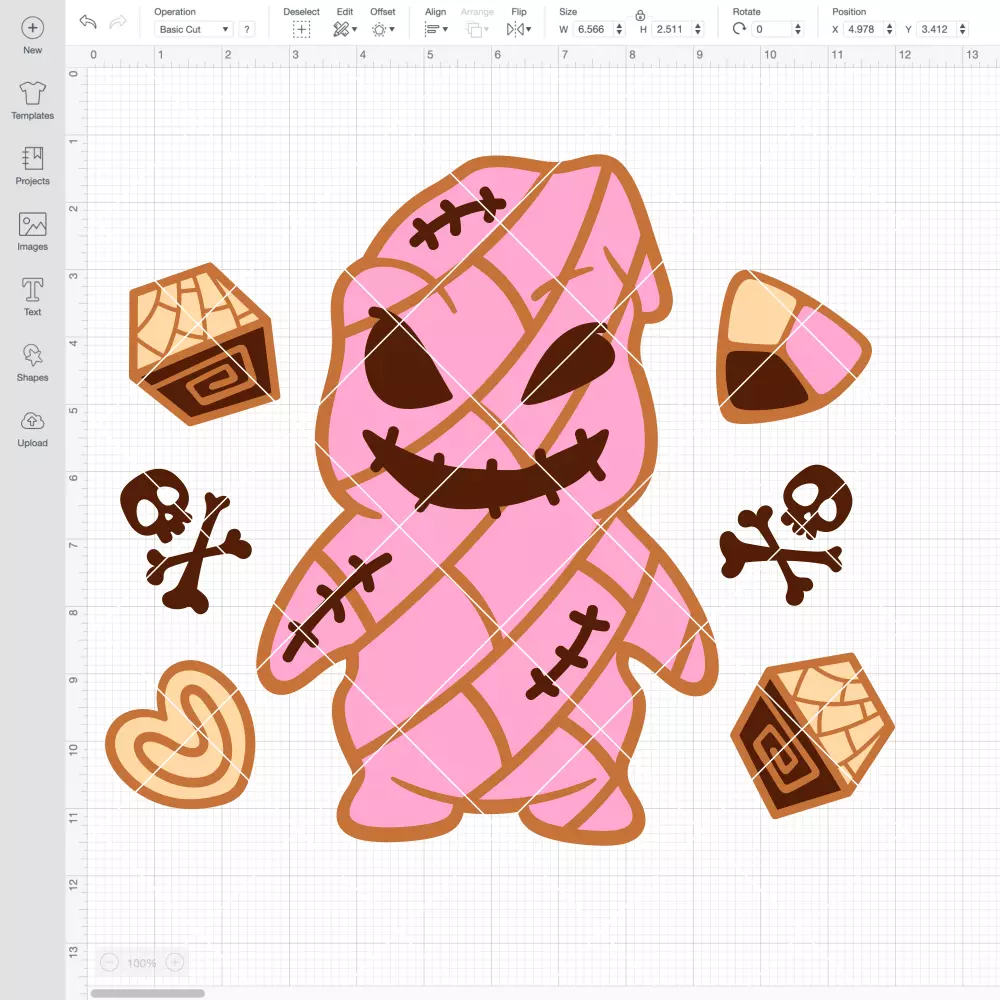This screenshot has height=1000, width=1000.
Task: Toggle the size aspect ratio lock
Action: [640, 15]
